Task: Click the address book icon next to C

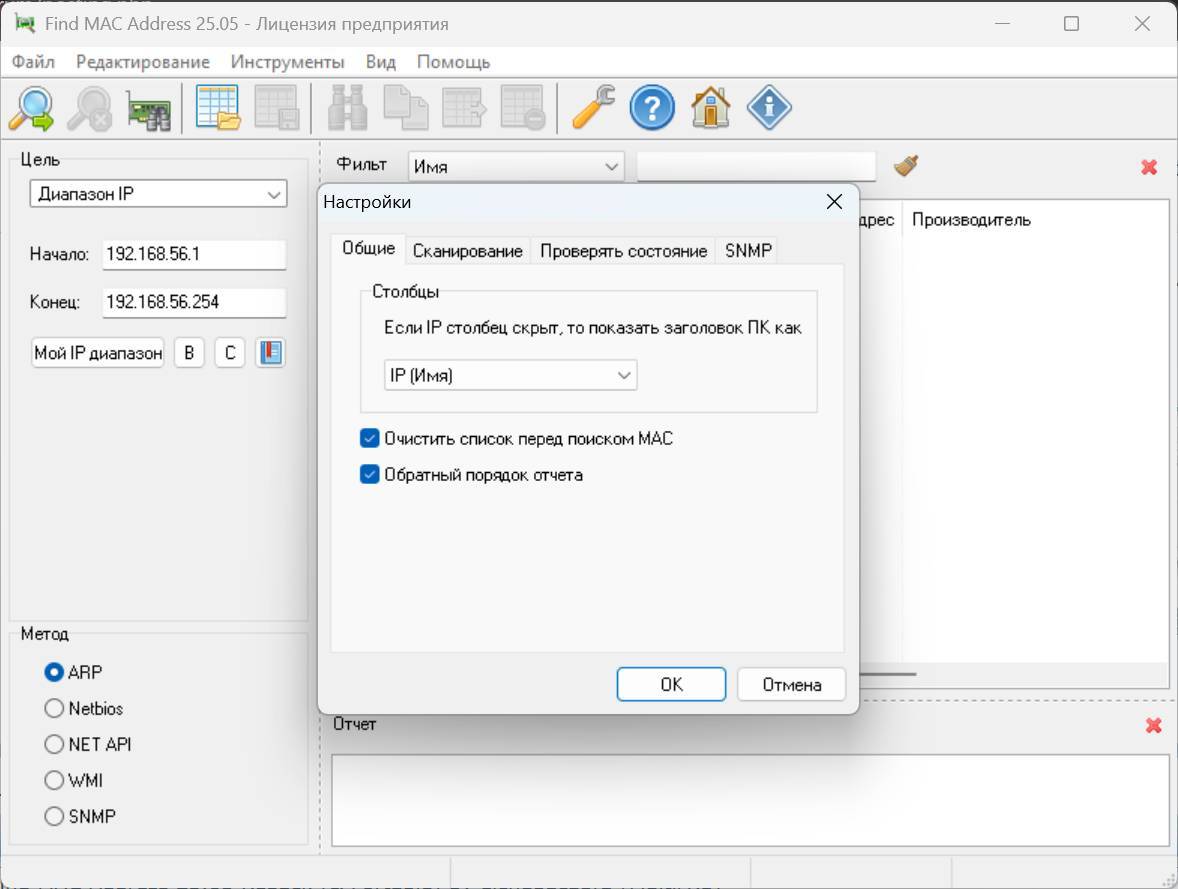Action: (270, 352)
